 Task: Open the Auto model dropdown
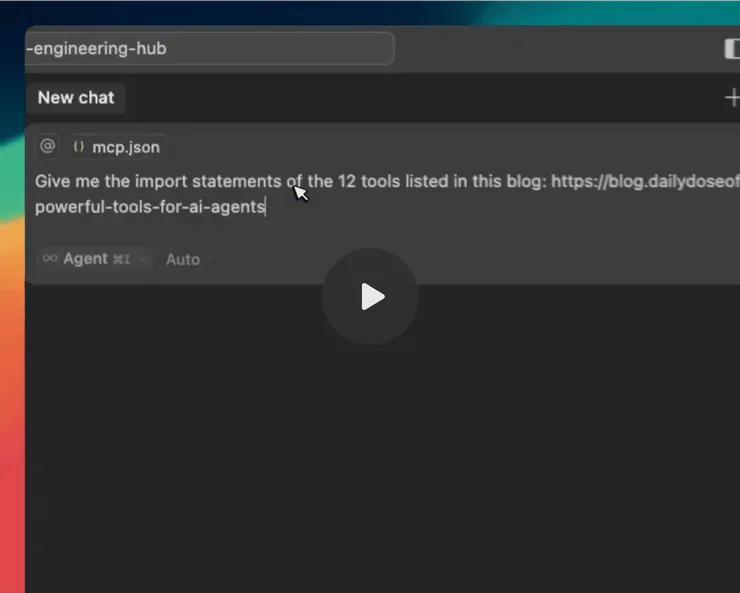[189, 259]
